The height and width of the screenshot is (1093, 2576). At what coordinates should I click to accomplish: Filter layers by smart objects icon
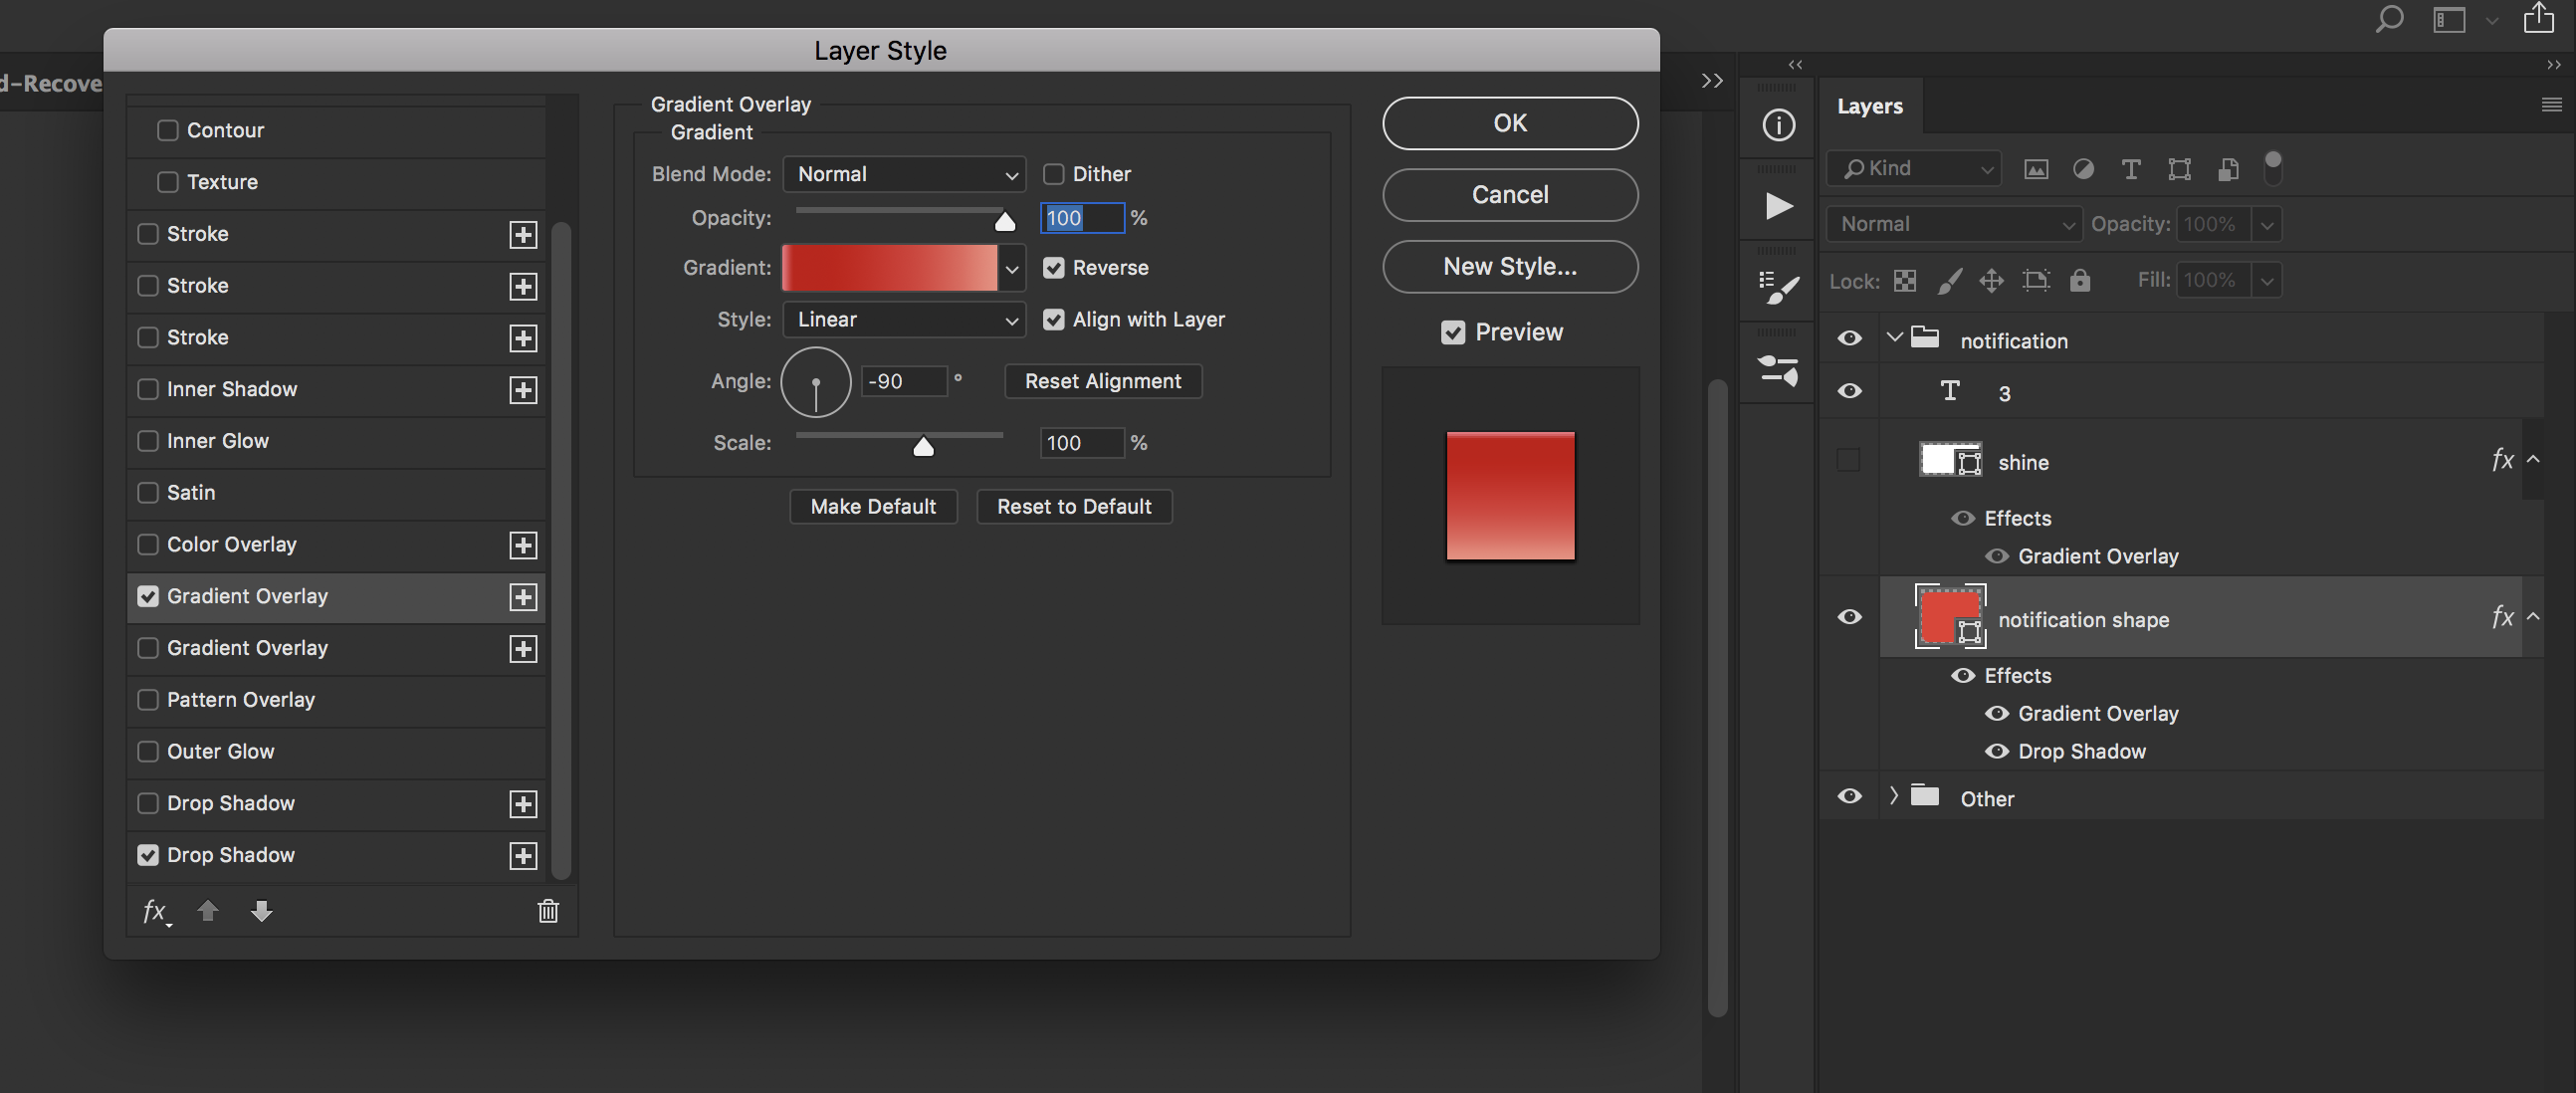[2227, 169]
